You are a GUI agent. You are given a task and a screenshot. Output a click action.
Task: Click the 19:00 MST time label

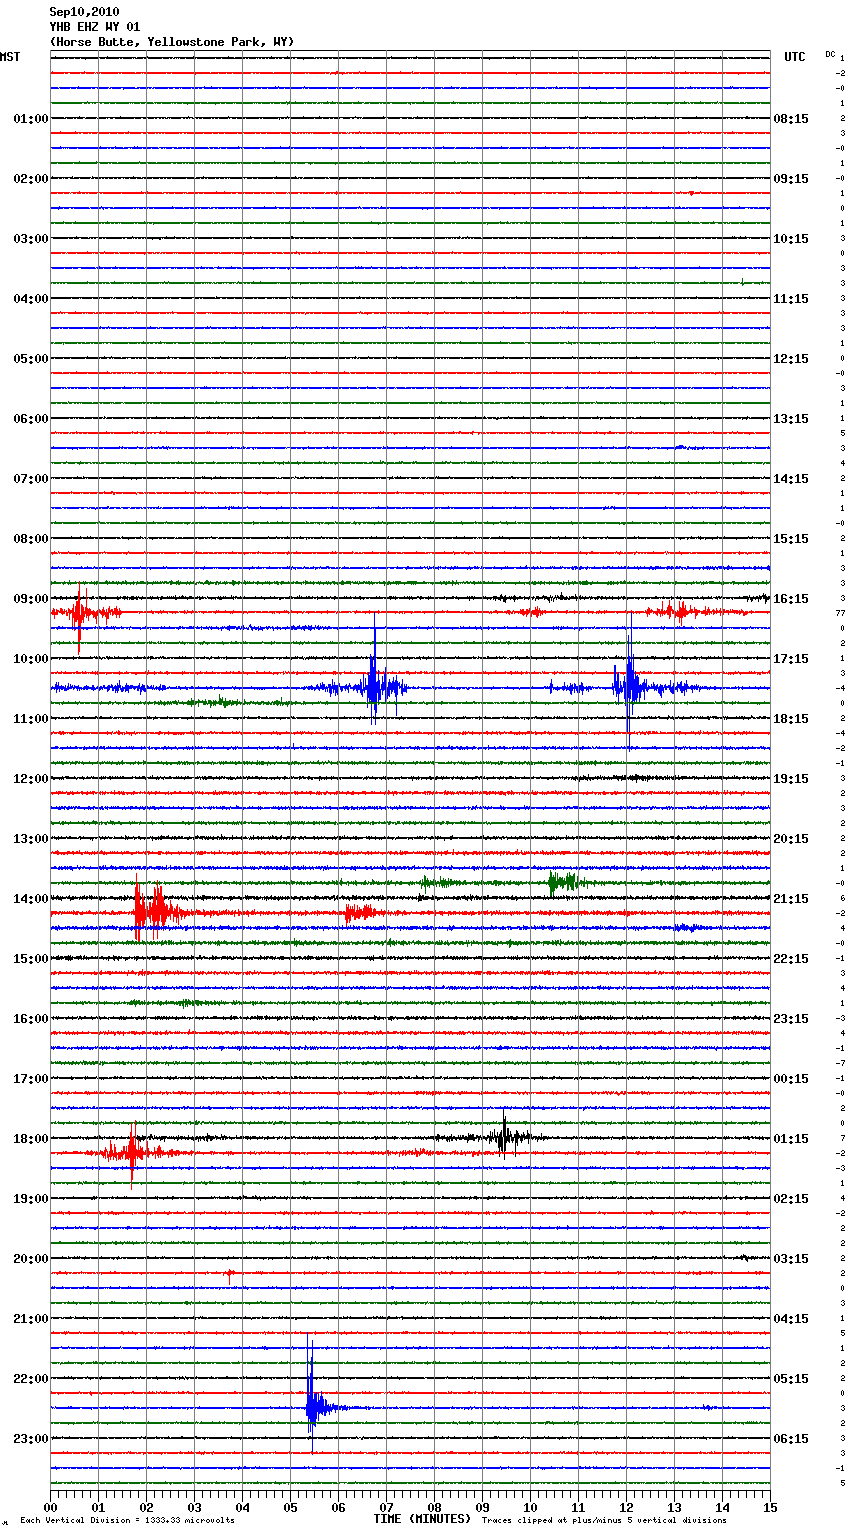31,1199
